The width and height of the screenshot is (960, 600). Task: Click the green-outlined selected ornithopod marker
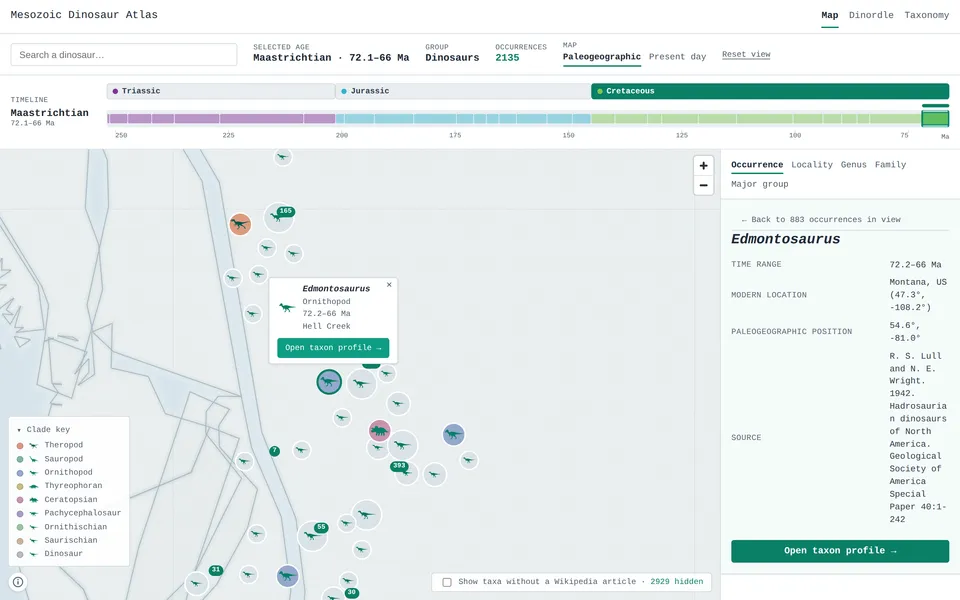[329, 382]
